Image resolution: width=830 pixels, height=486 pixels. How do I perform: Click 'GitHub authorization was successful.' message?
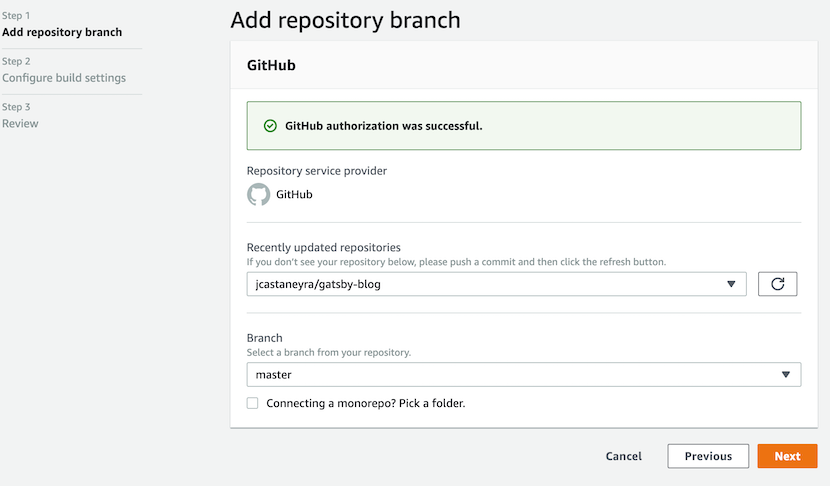[x=384, y=126]
